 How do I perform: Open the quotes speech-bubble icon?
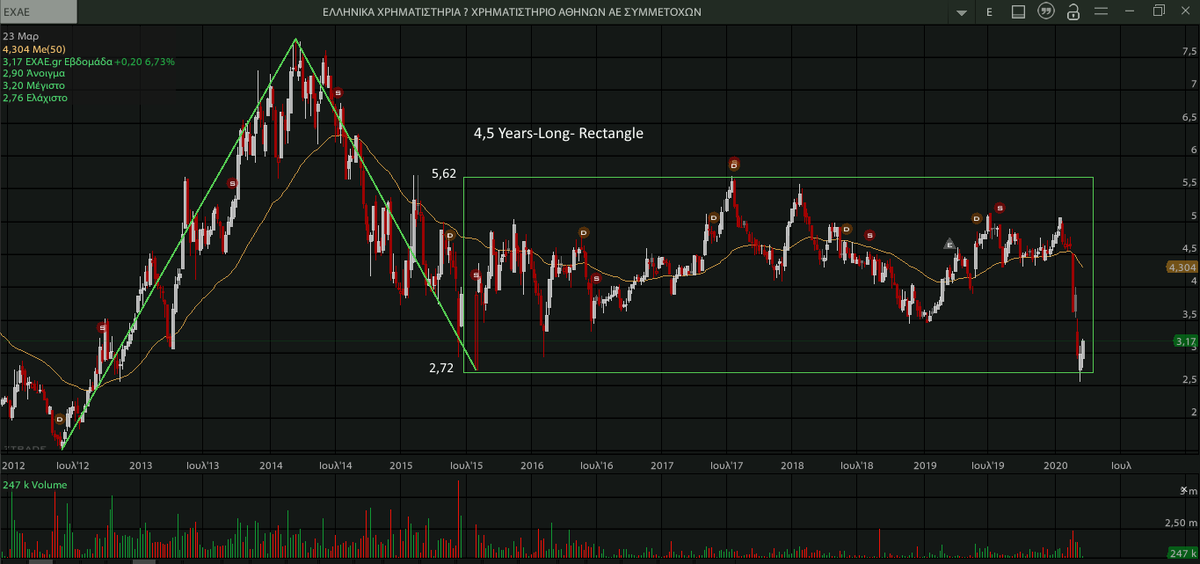point(1045,12)
